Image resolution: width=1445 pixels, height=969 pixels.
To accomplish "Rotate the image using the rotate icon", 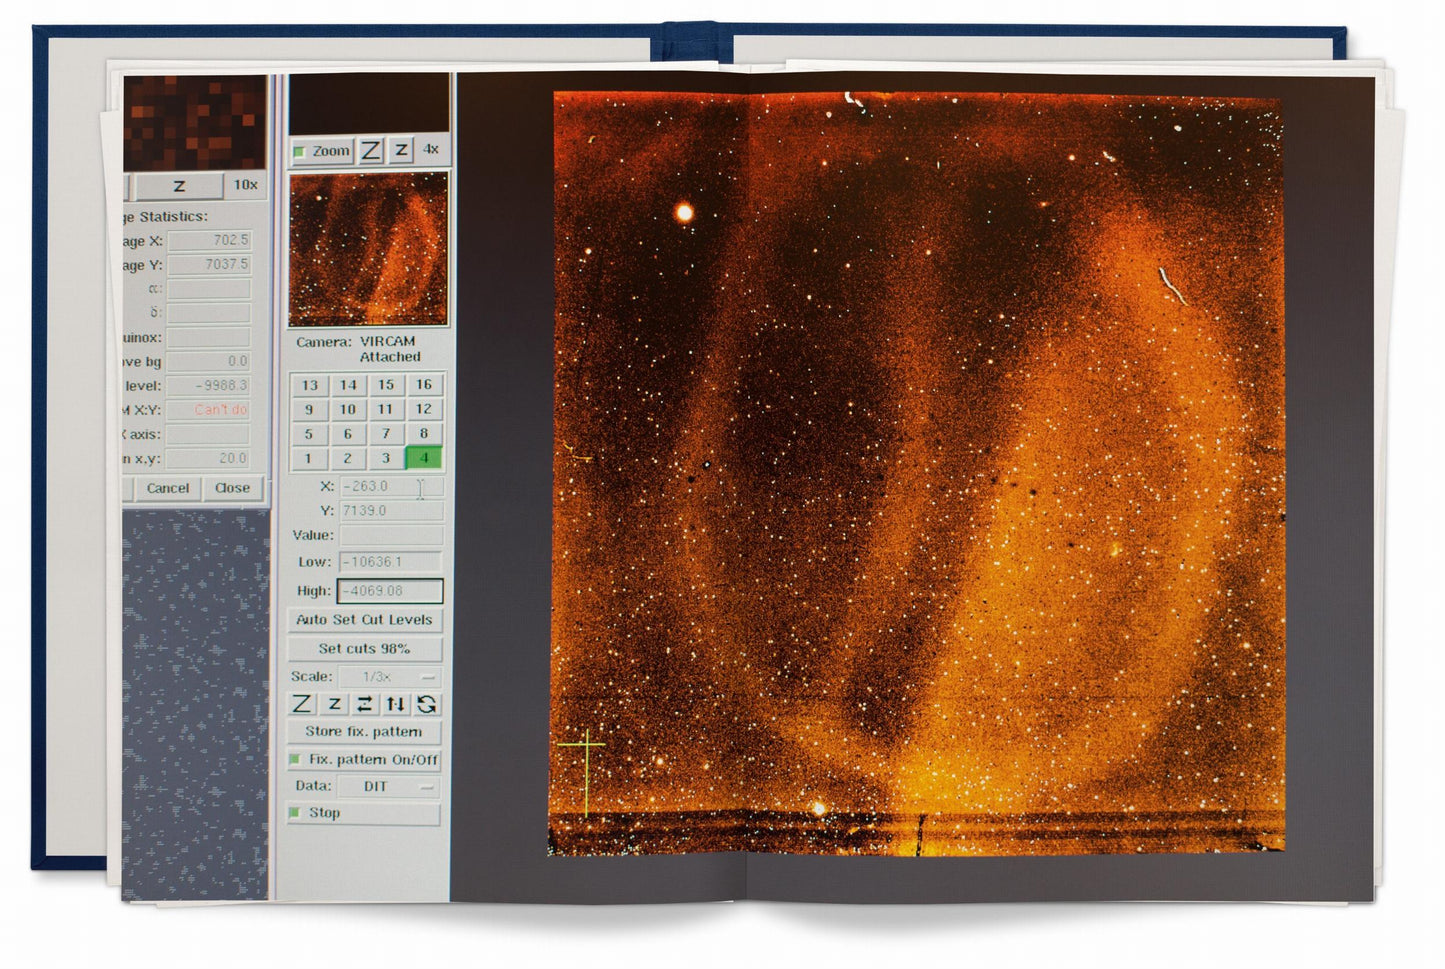I will click(425, 704).
